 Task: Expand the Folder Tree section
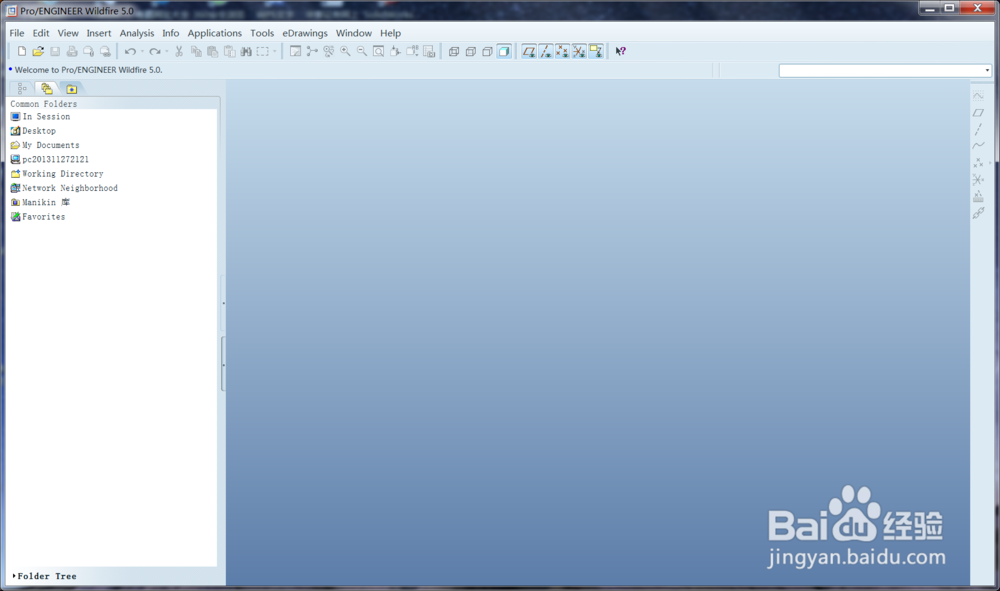(x=44, y=576)
